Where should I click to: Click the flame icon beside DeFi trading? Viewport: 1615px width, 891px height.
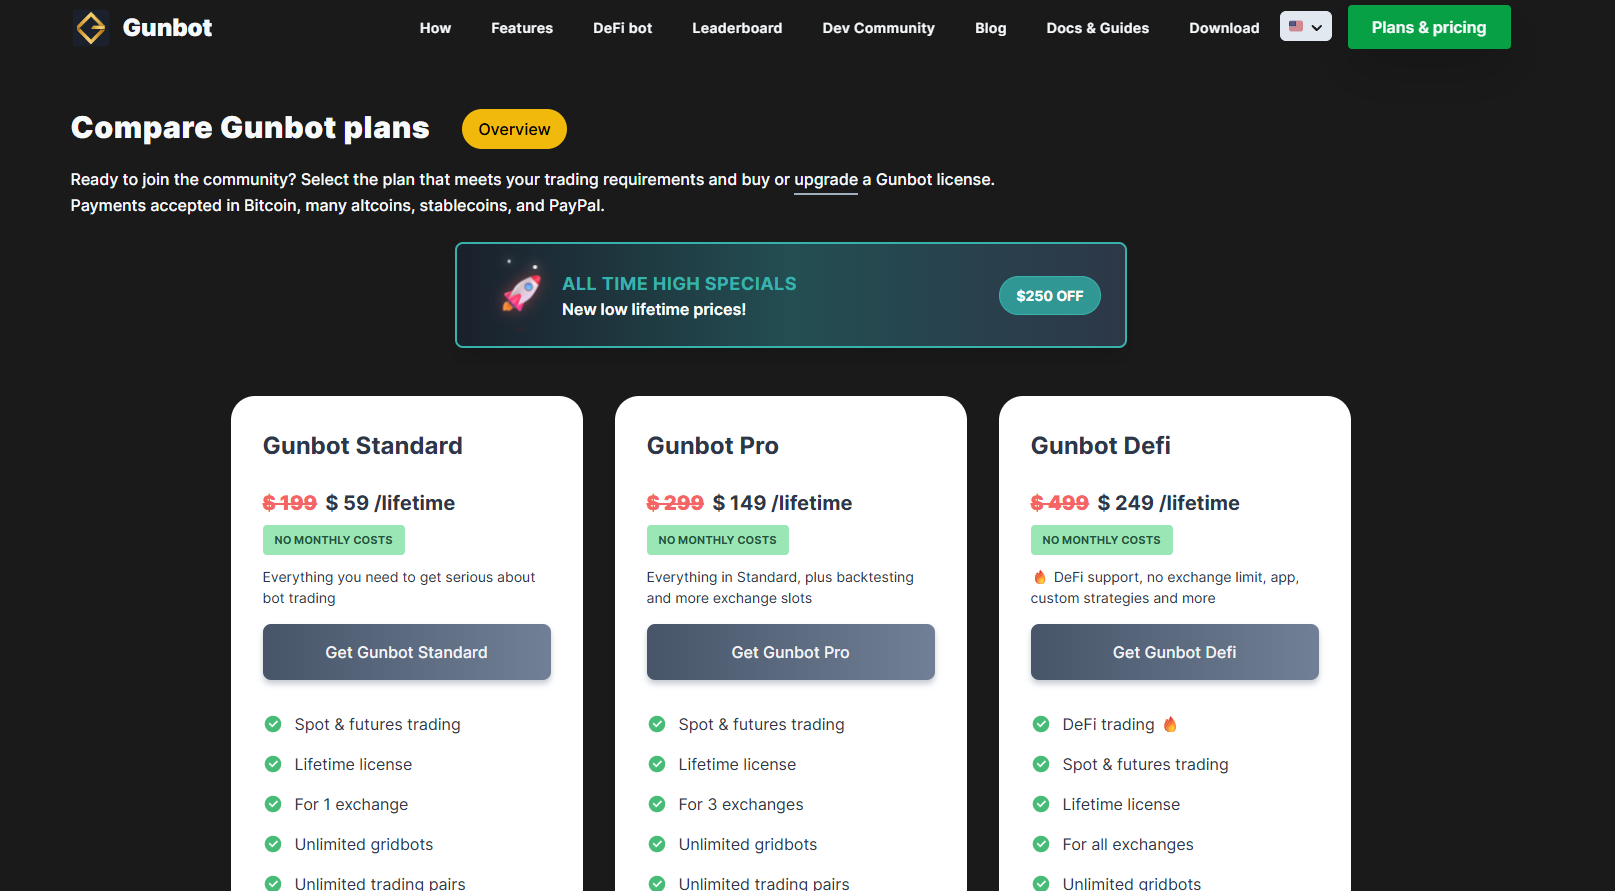[1170, 724]
